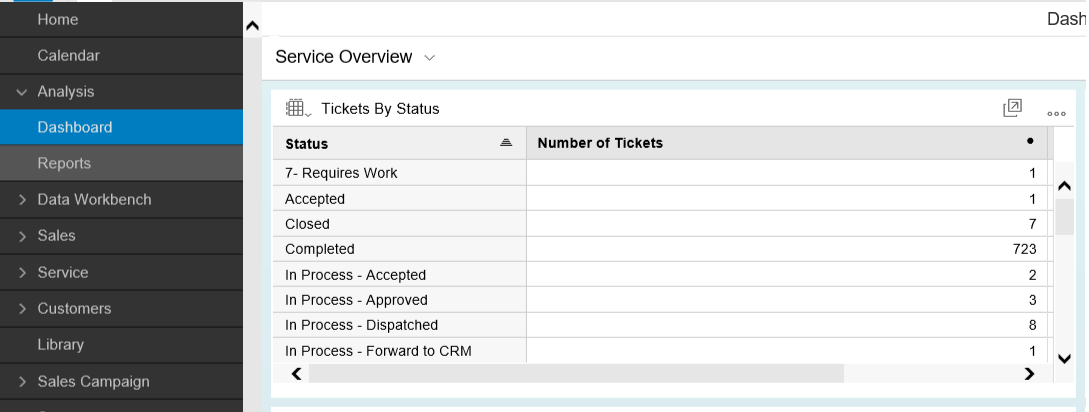Select the 'Completed' status cell
Screen dimensions: 1089x412
399,249
